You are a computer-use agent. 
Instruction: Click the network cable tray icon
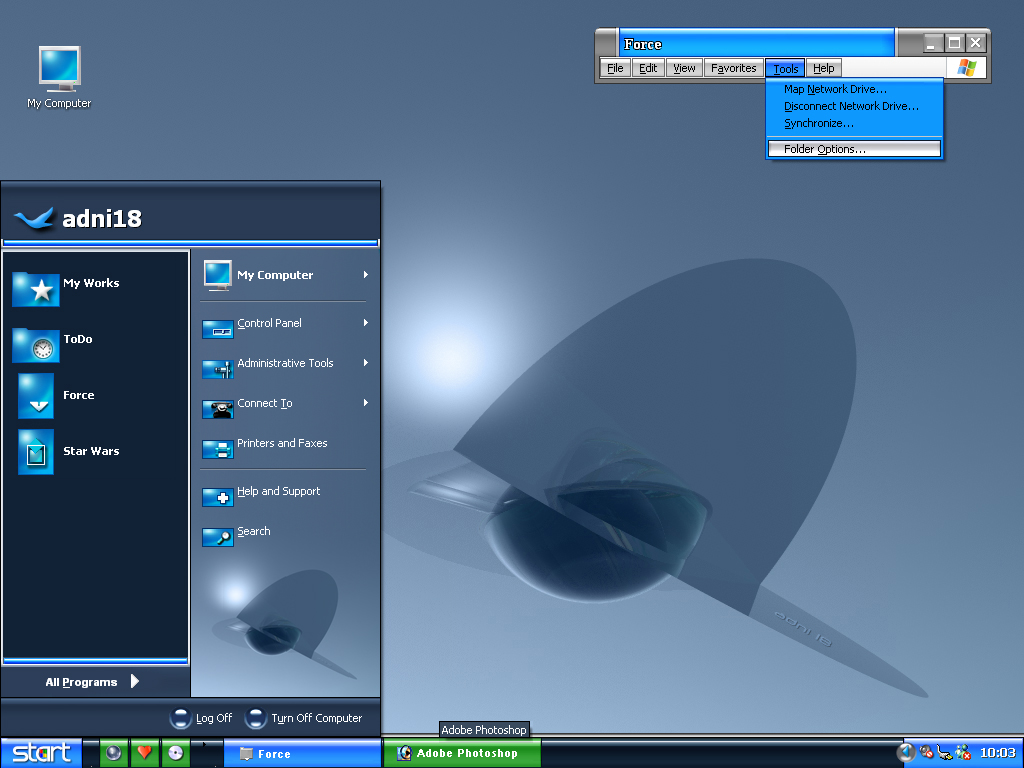[944, 753]
